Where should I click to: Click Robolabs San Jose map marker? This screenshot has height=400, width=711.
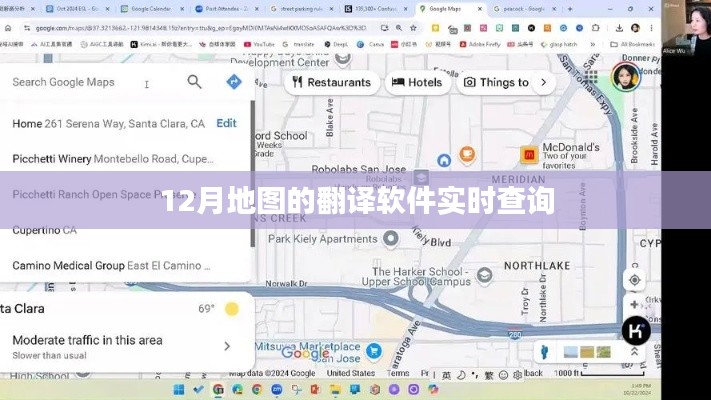point(421,177)
